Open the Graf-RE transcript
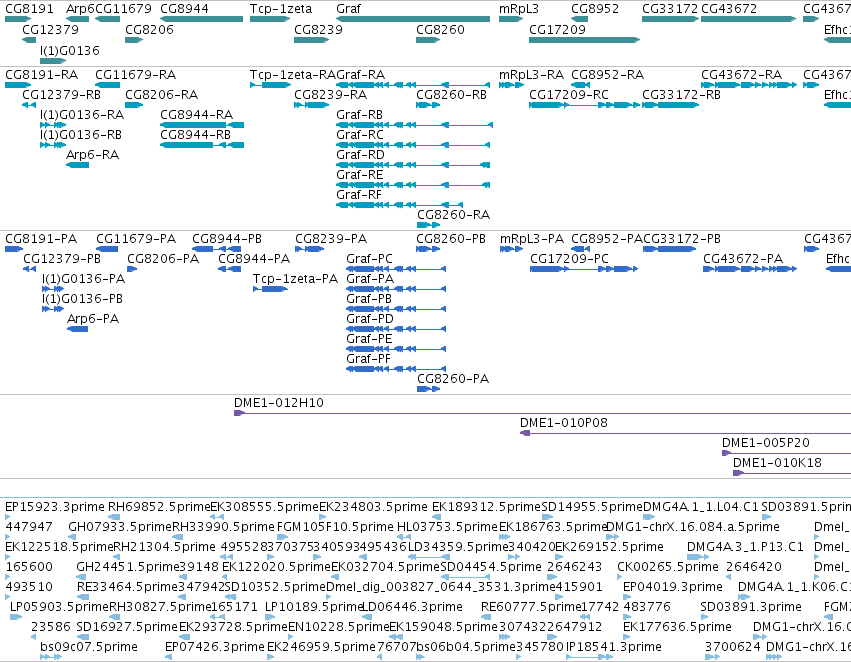 click(413, 185)
